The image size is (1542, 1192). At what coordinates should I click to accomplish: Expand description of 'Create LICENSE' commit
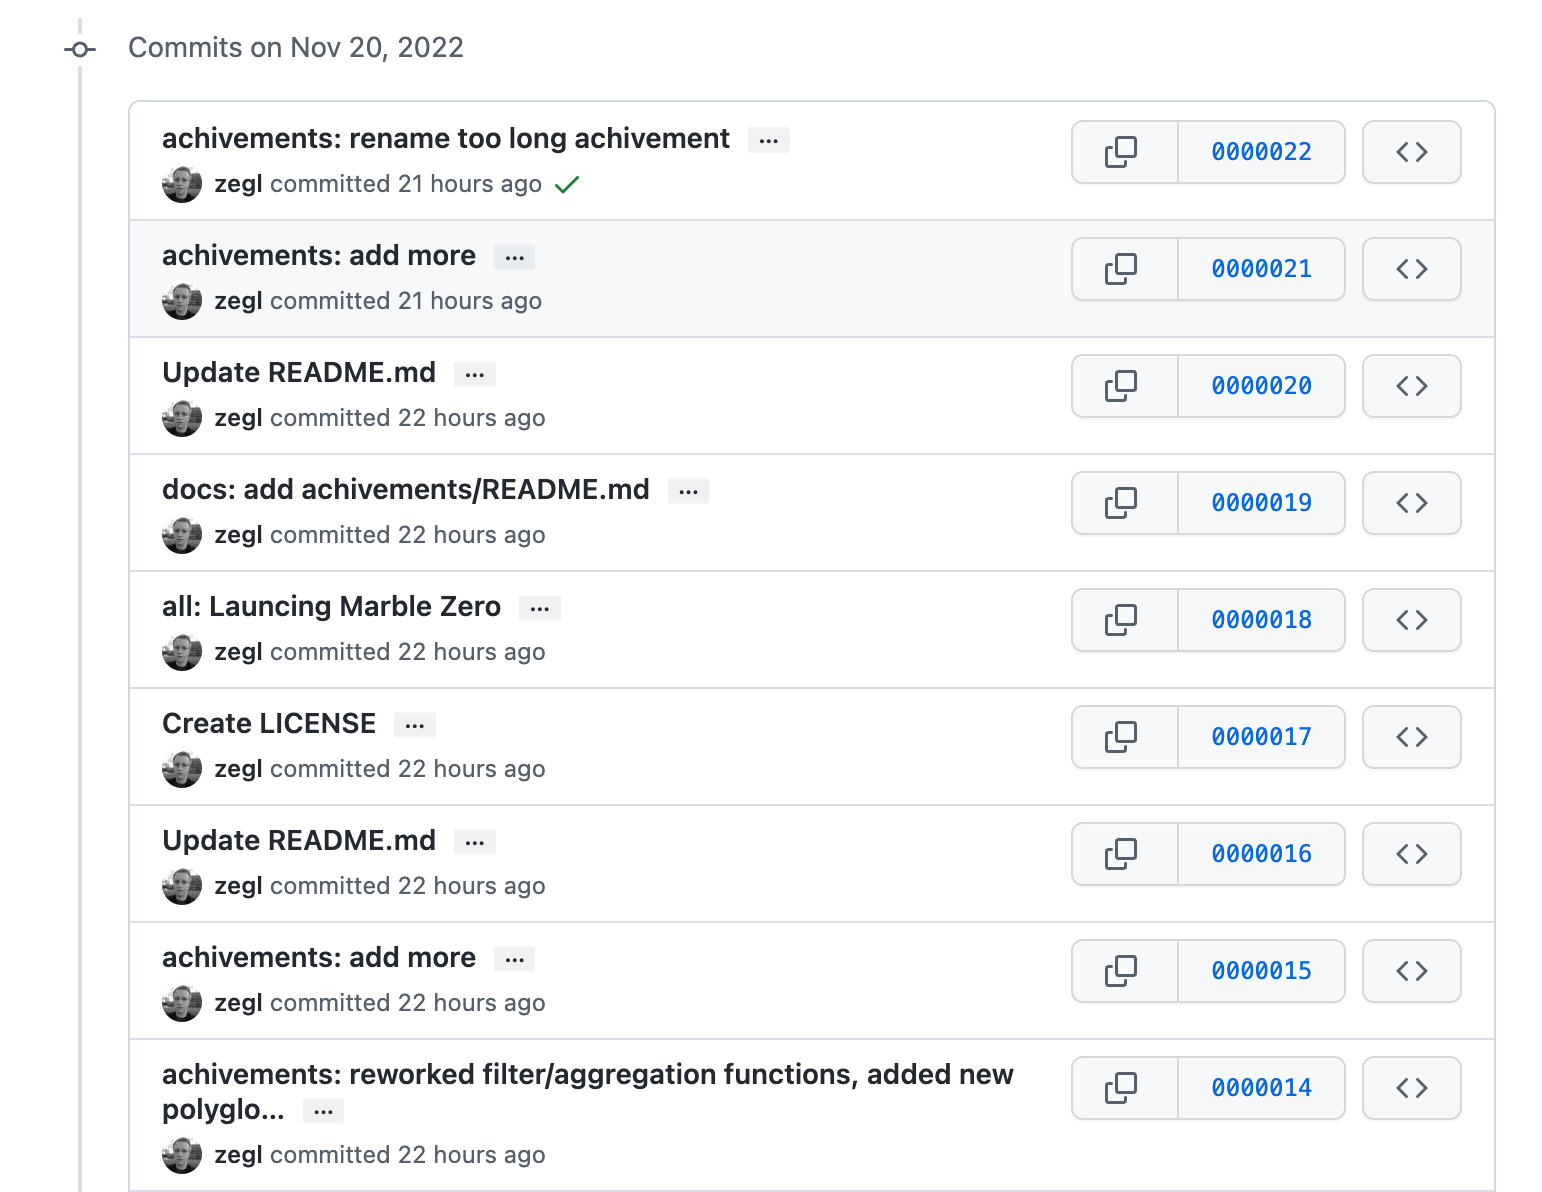[x=414, y=725]
